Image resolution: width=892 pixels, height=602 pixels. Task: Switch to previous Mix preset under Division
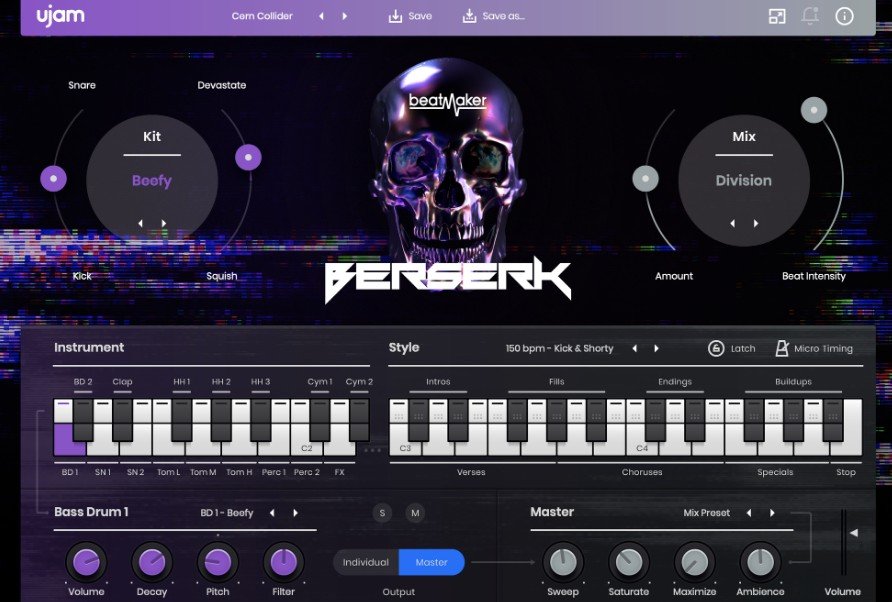[x=733, y=224]
